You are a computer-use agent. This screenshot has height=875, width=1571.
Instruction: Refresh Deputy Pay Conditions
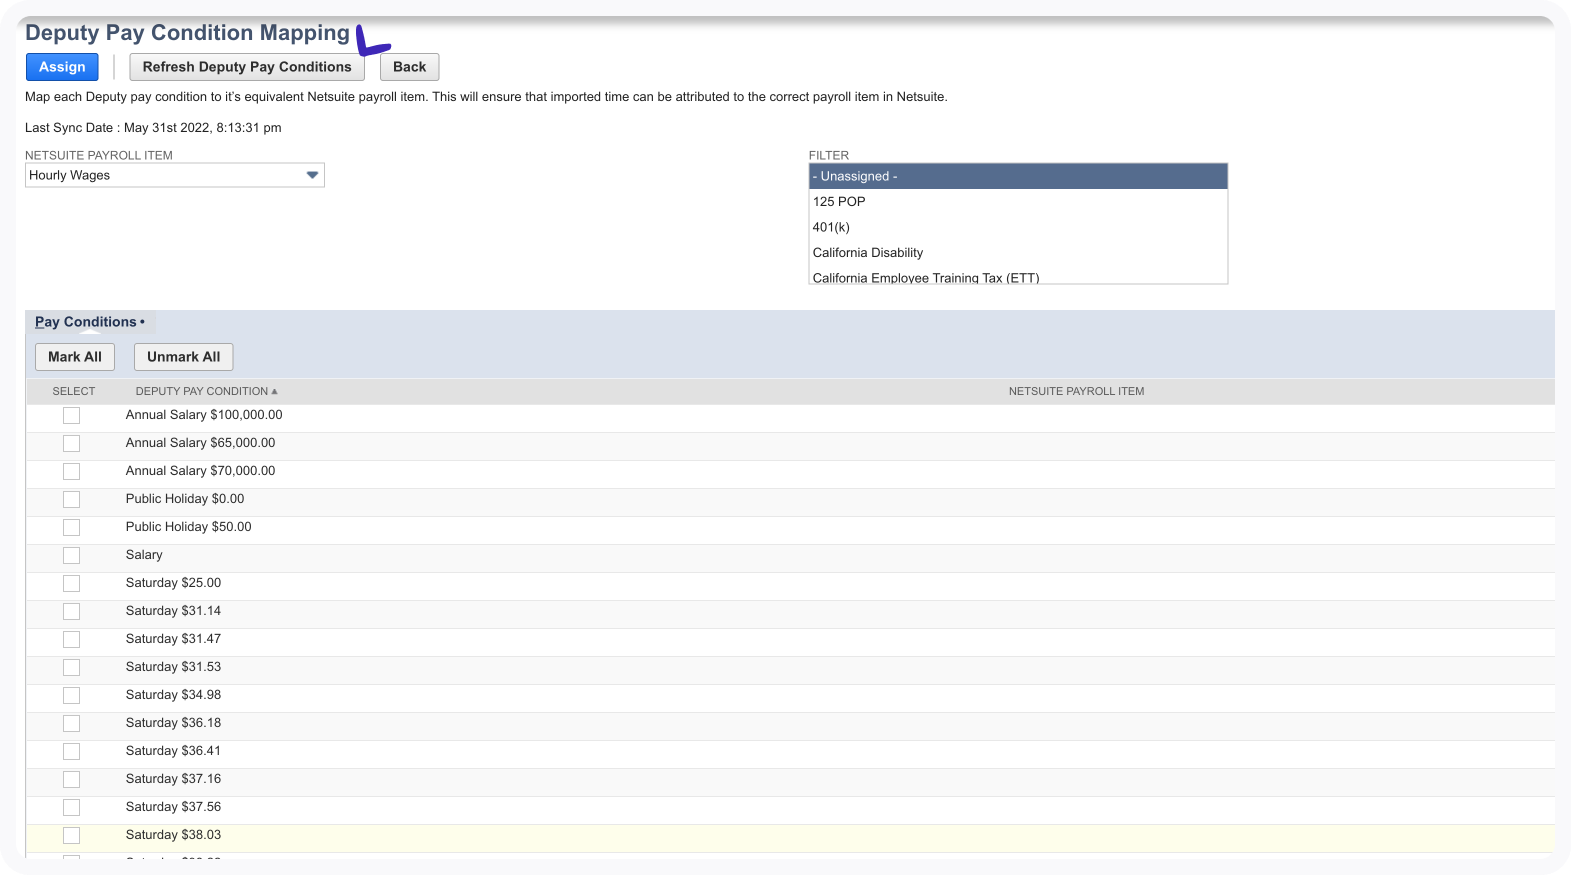247,67
